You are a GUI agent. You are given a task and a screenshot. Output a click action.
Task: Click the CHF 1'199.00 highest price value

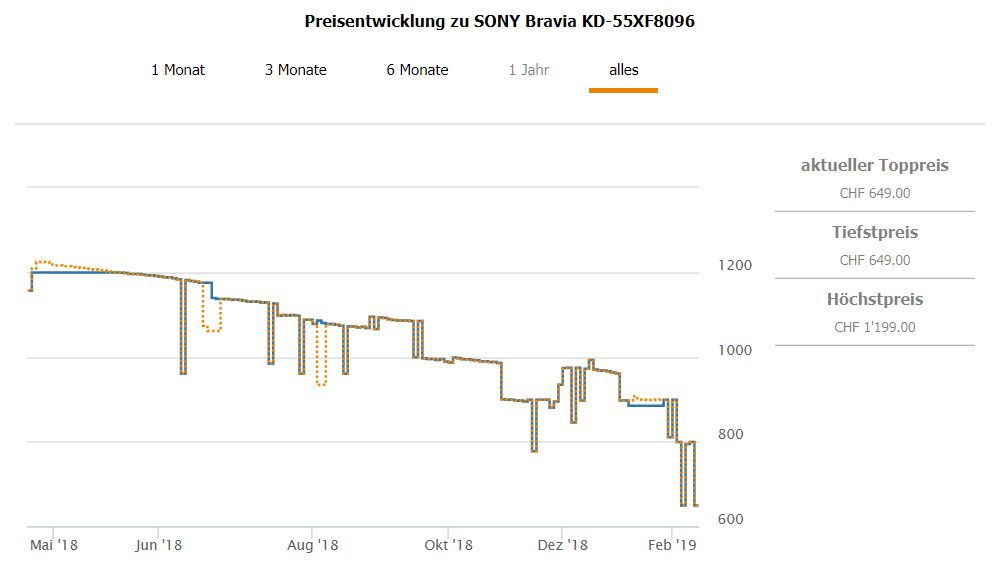tap(874, 328)
